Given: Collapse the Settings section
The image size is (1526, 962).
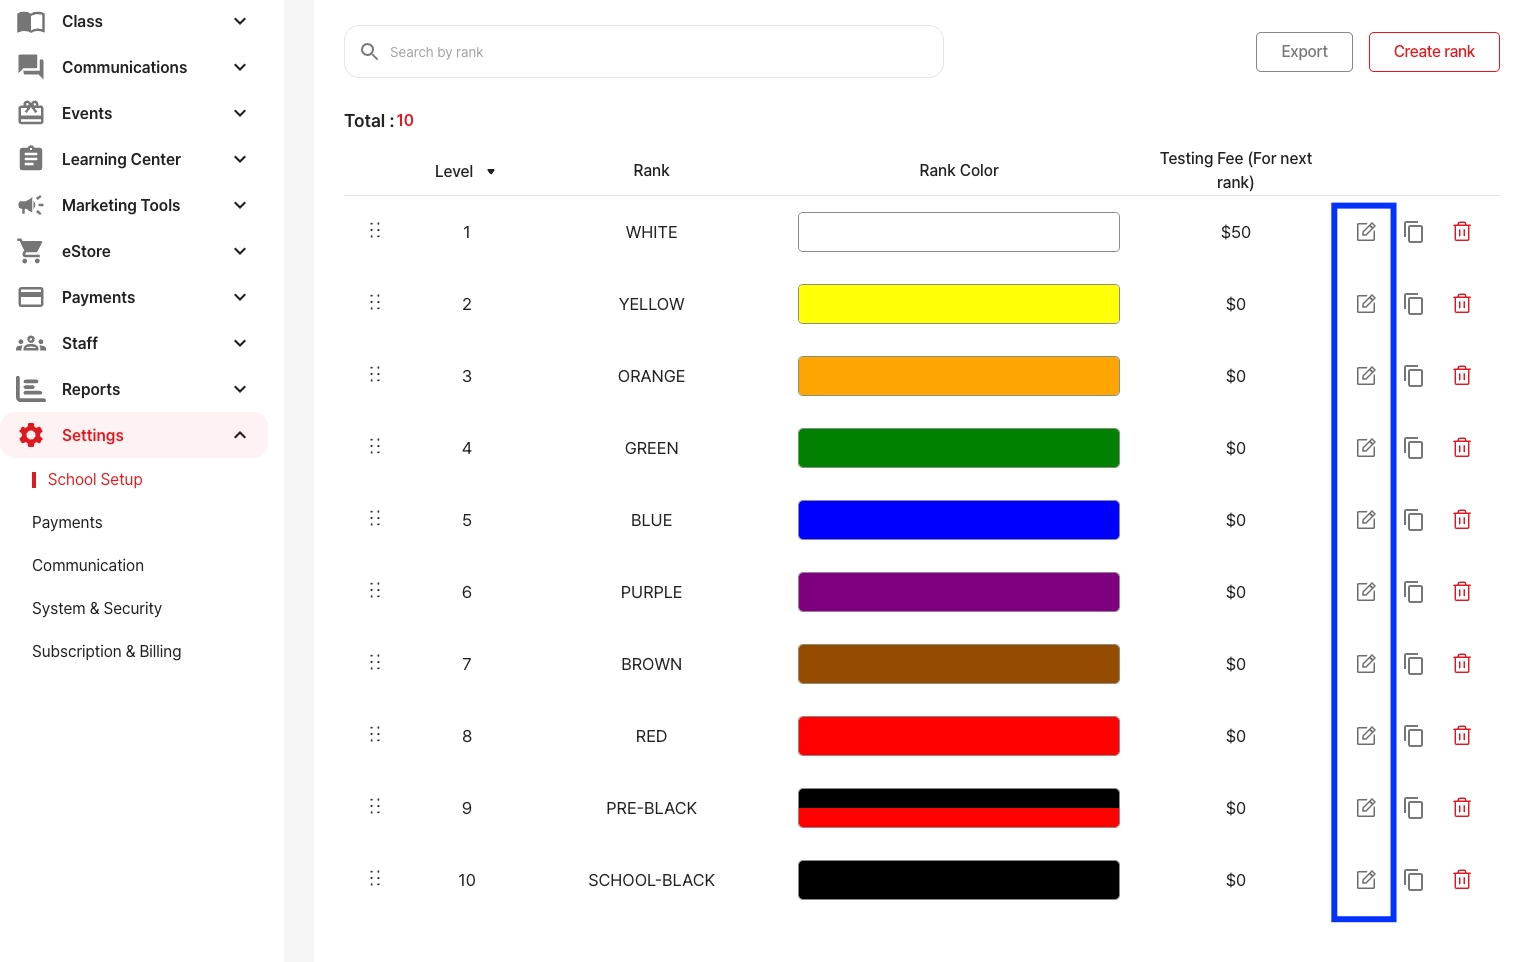Looking at the screenshot, I should (x=240, y=435).
